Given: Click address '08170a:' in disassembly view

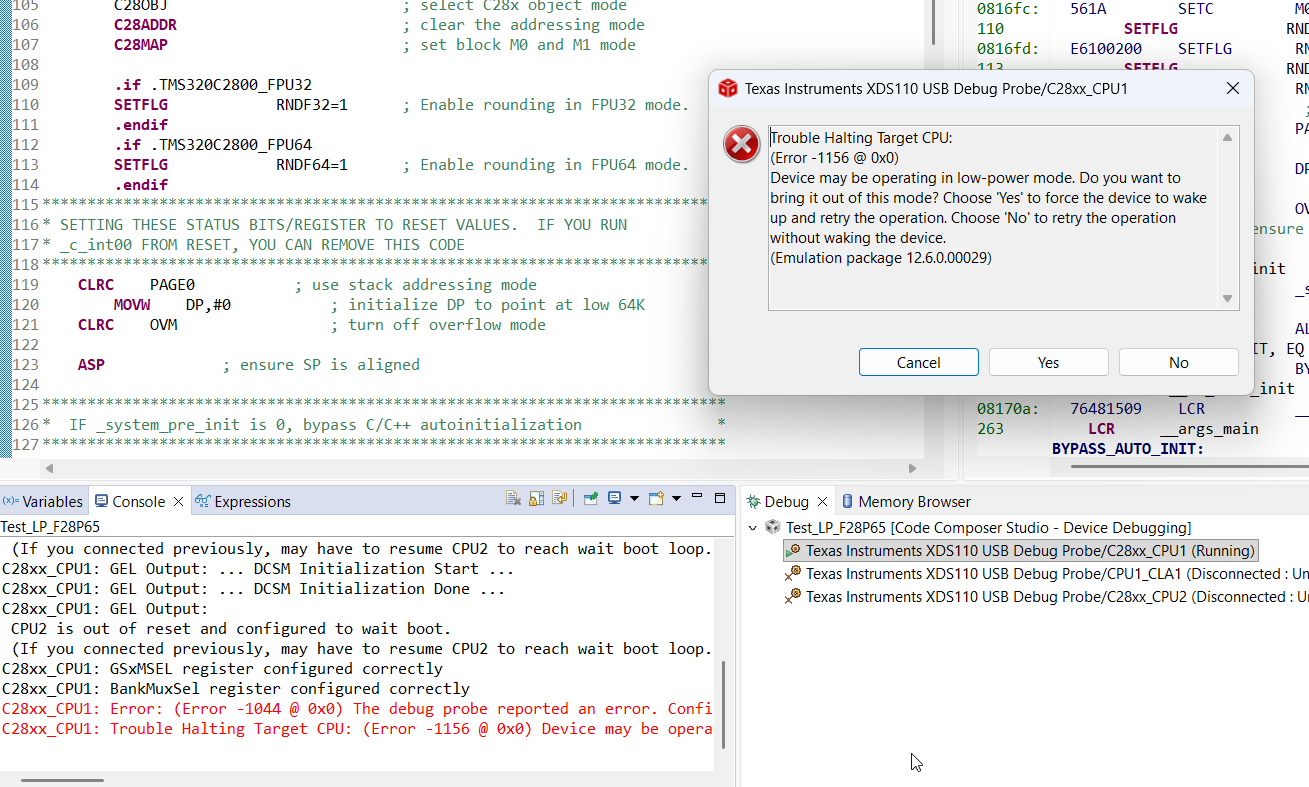Looking at the screenshot, I should (x=1008, y=408).
